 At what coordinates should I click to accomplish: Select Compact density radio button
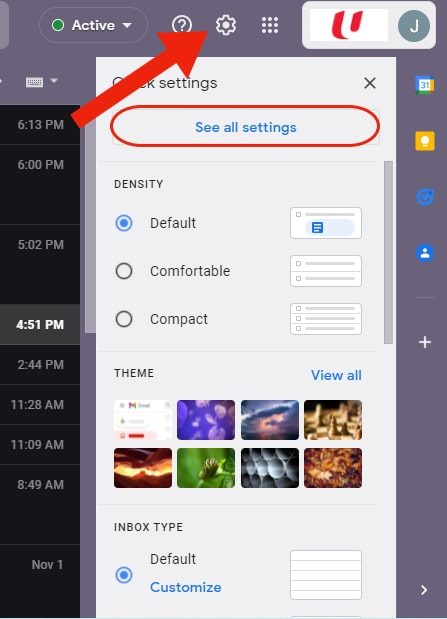[124, 319]
